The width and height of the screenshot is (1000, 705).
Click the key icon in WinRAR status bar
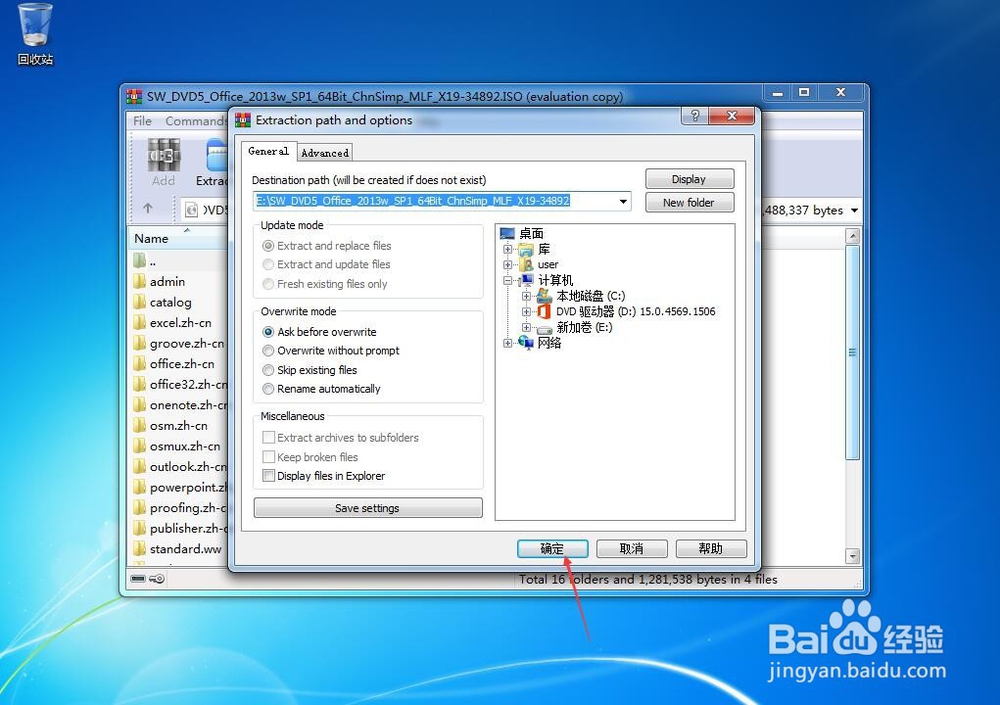point(157,579)
